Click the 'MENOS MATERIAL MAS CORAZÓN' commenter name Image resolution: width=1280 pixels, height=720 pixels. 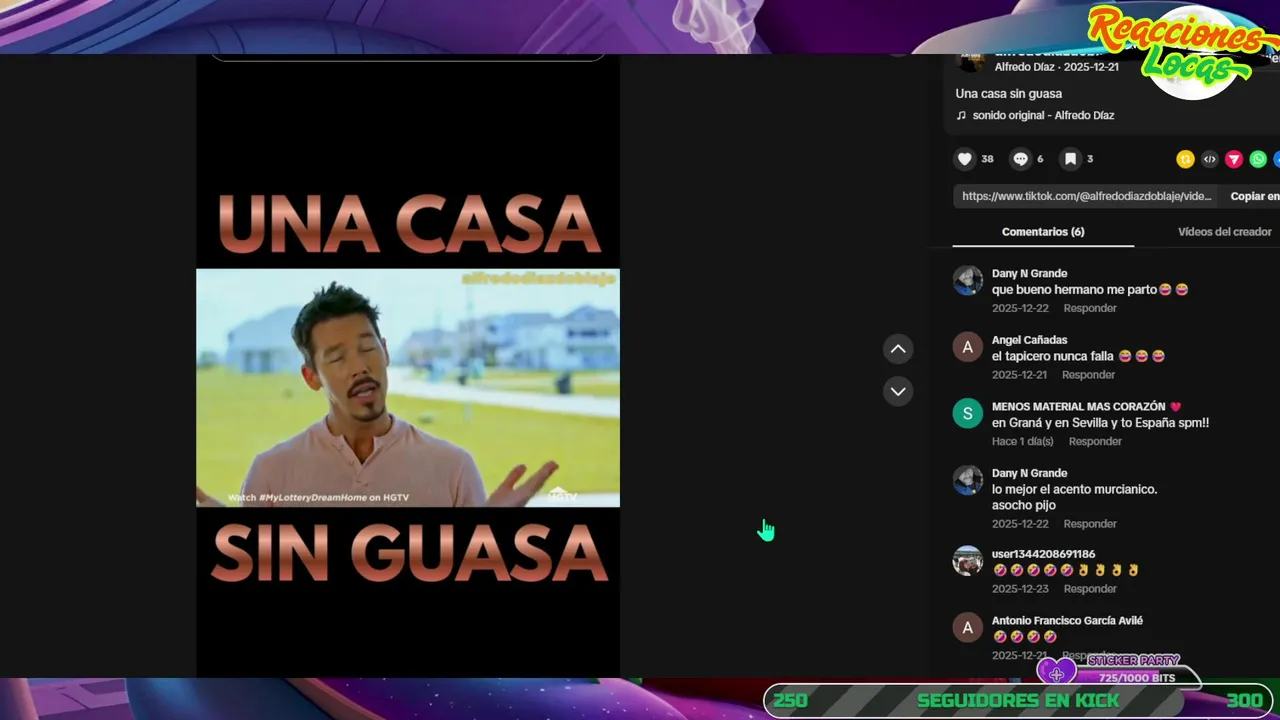(1078, 407)
